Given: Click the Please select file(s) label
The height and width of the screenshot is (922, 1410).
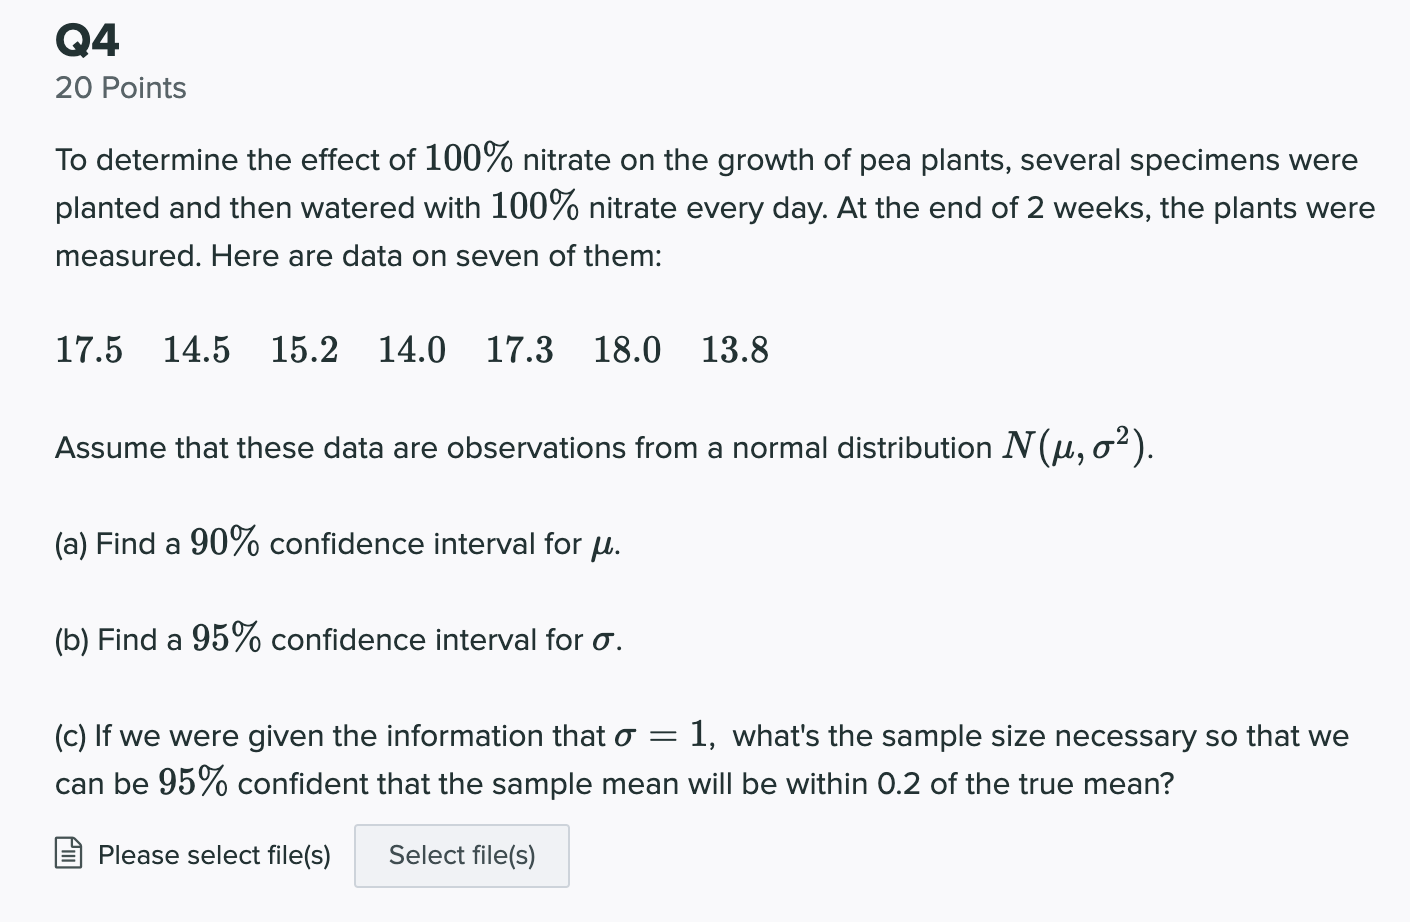Looking at the screenshot, I should tap(214, 855).
